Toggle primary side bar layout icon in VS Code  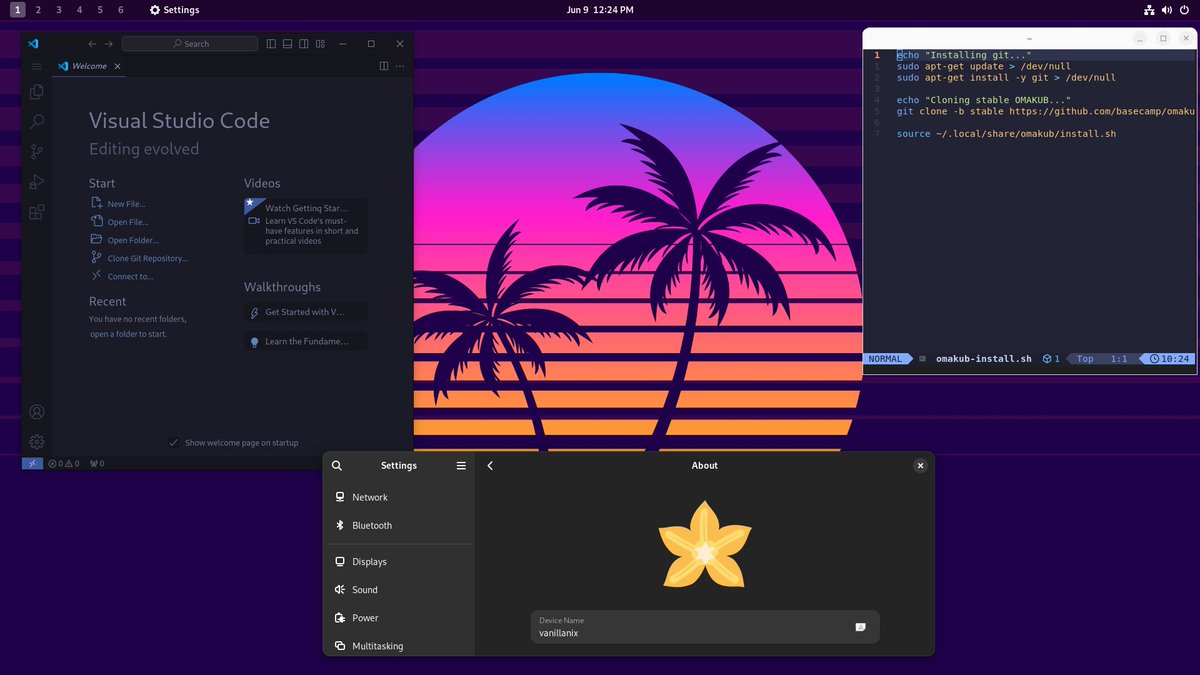[x=271, y=44]
